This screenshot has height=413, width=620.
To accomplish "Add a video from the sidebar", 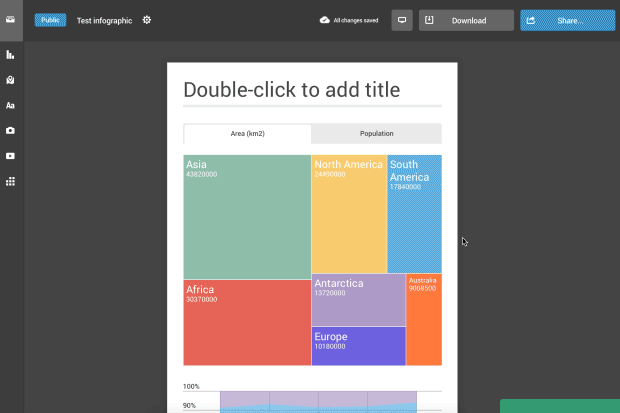I will (10, 156).
